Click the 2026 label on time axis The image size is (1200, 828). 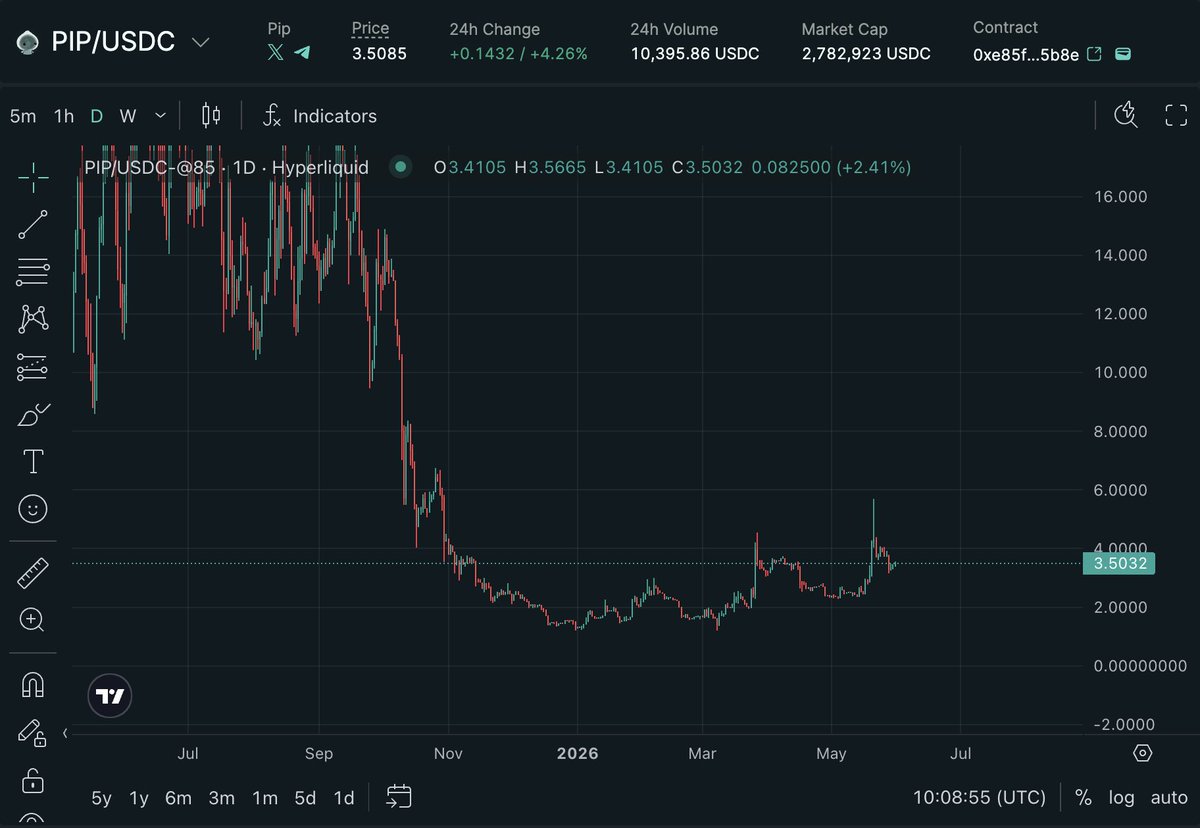(x=577, y=753)
